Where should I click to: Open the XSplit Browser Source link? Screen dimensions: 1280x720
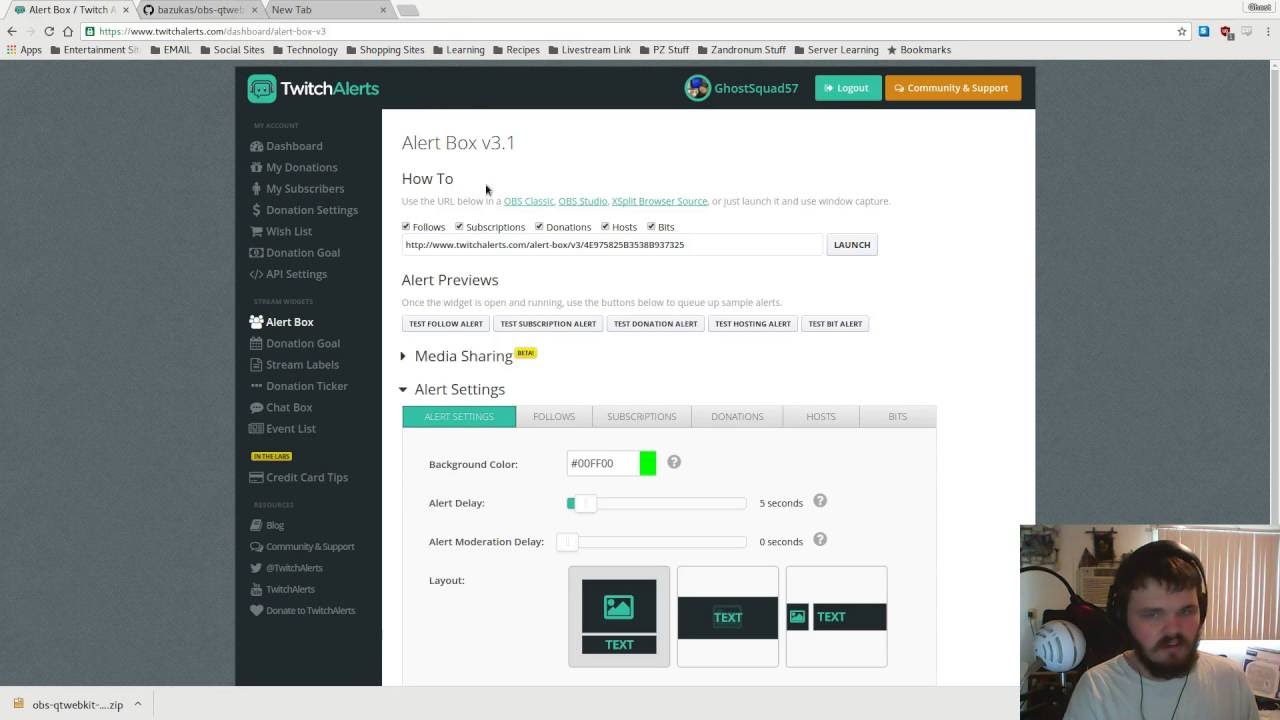[x=660, y=201]
